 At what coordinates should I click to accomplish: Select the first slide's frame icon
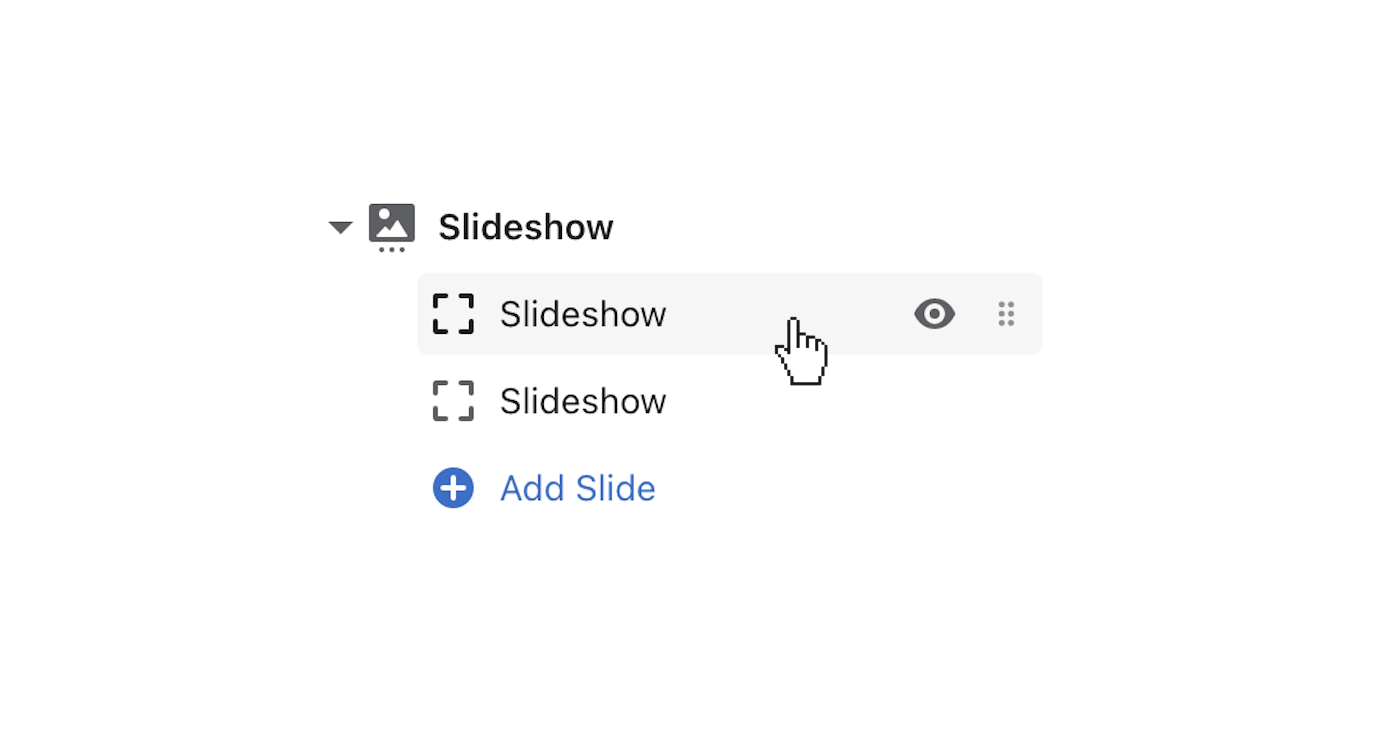pos(453,314)
